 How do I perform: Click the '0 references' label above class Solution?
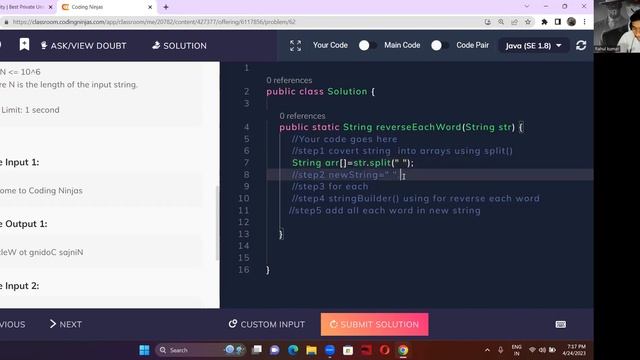289,80
